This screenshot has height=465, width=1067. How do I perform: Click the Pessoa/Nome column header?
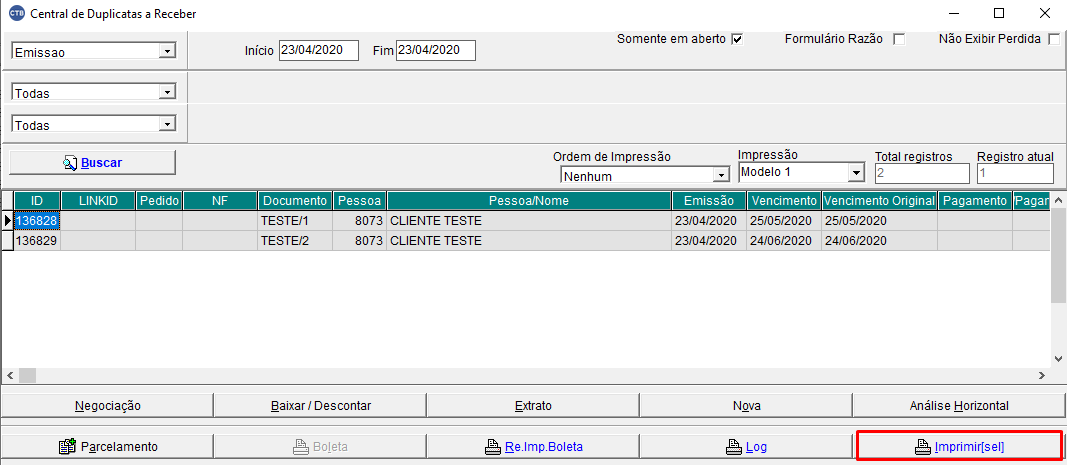pyautogui.click(x=528, y=201)
